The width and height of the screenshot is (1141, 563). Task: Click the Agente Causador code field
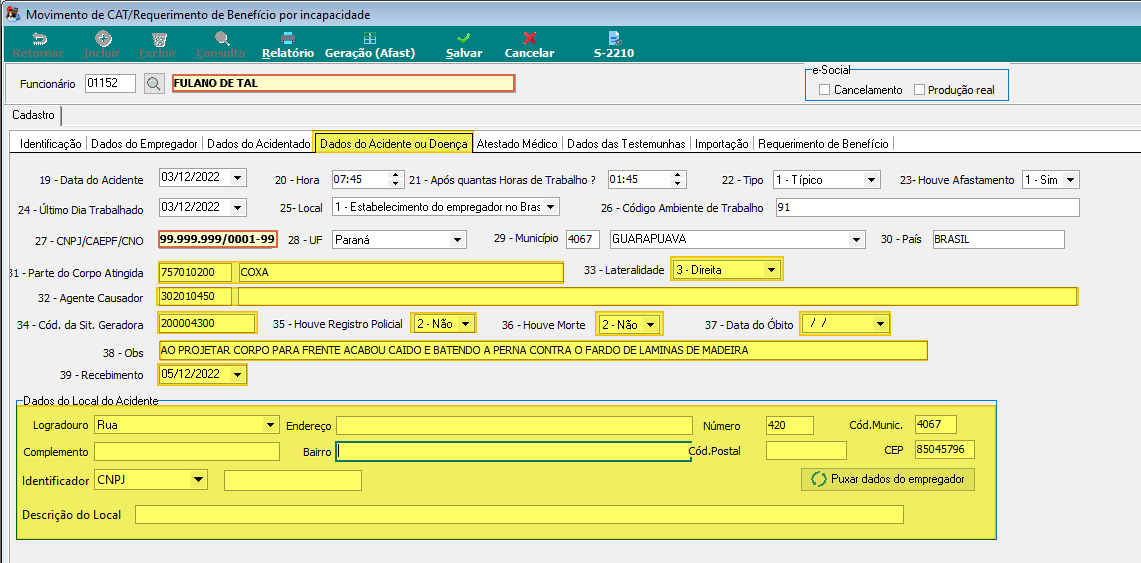[x=195, y=297]
